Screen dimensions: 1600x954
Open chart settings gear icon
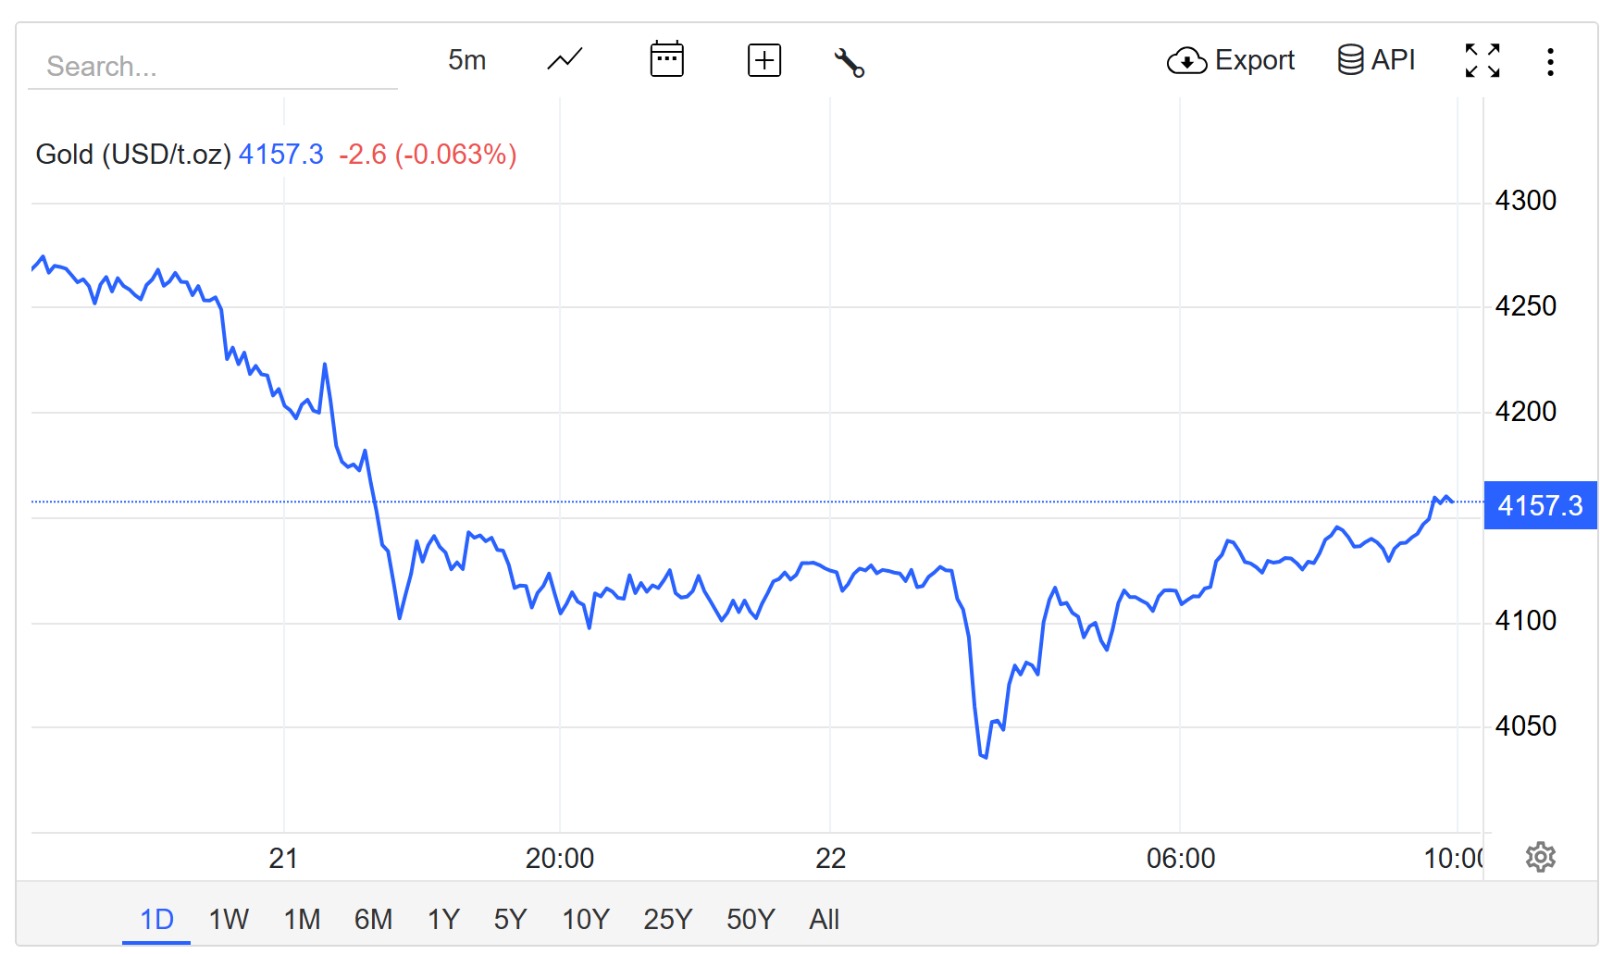click(x=1540, y=857)
